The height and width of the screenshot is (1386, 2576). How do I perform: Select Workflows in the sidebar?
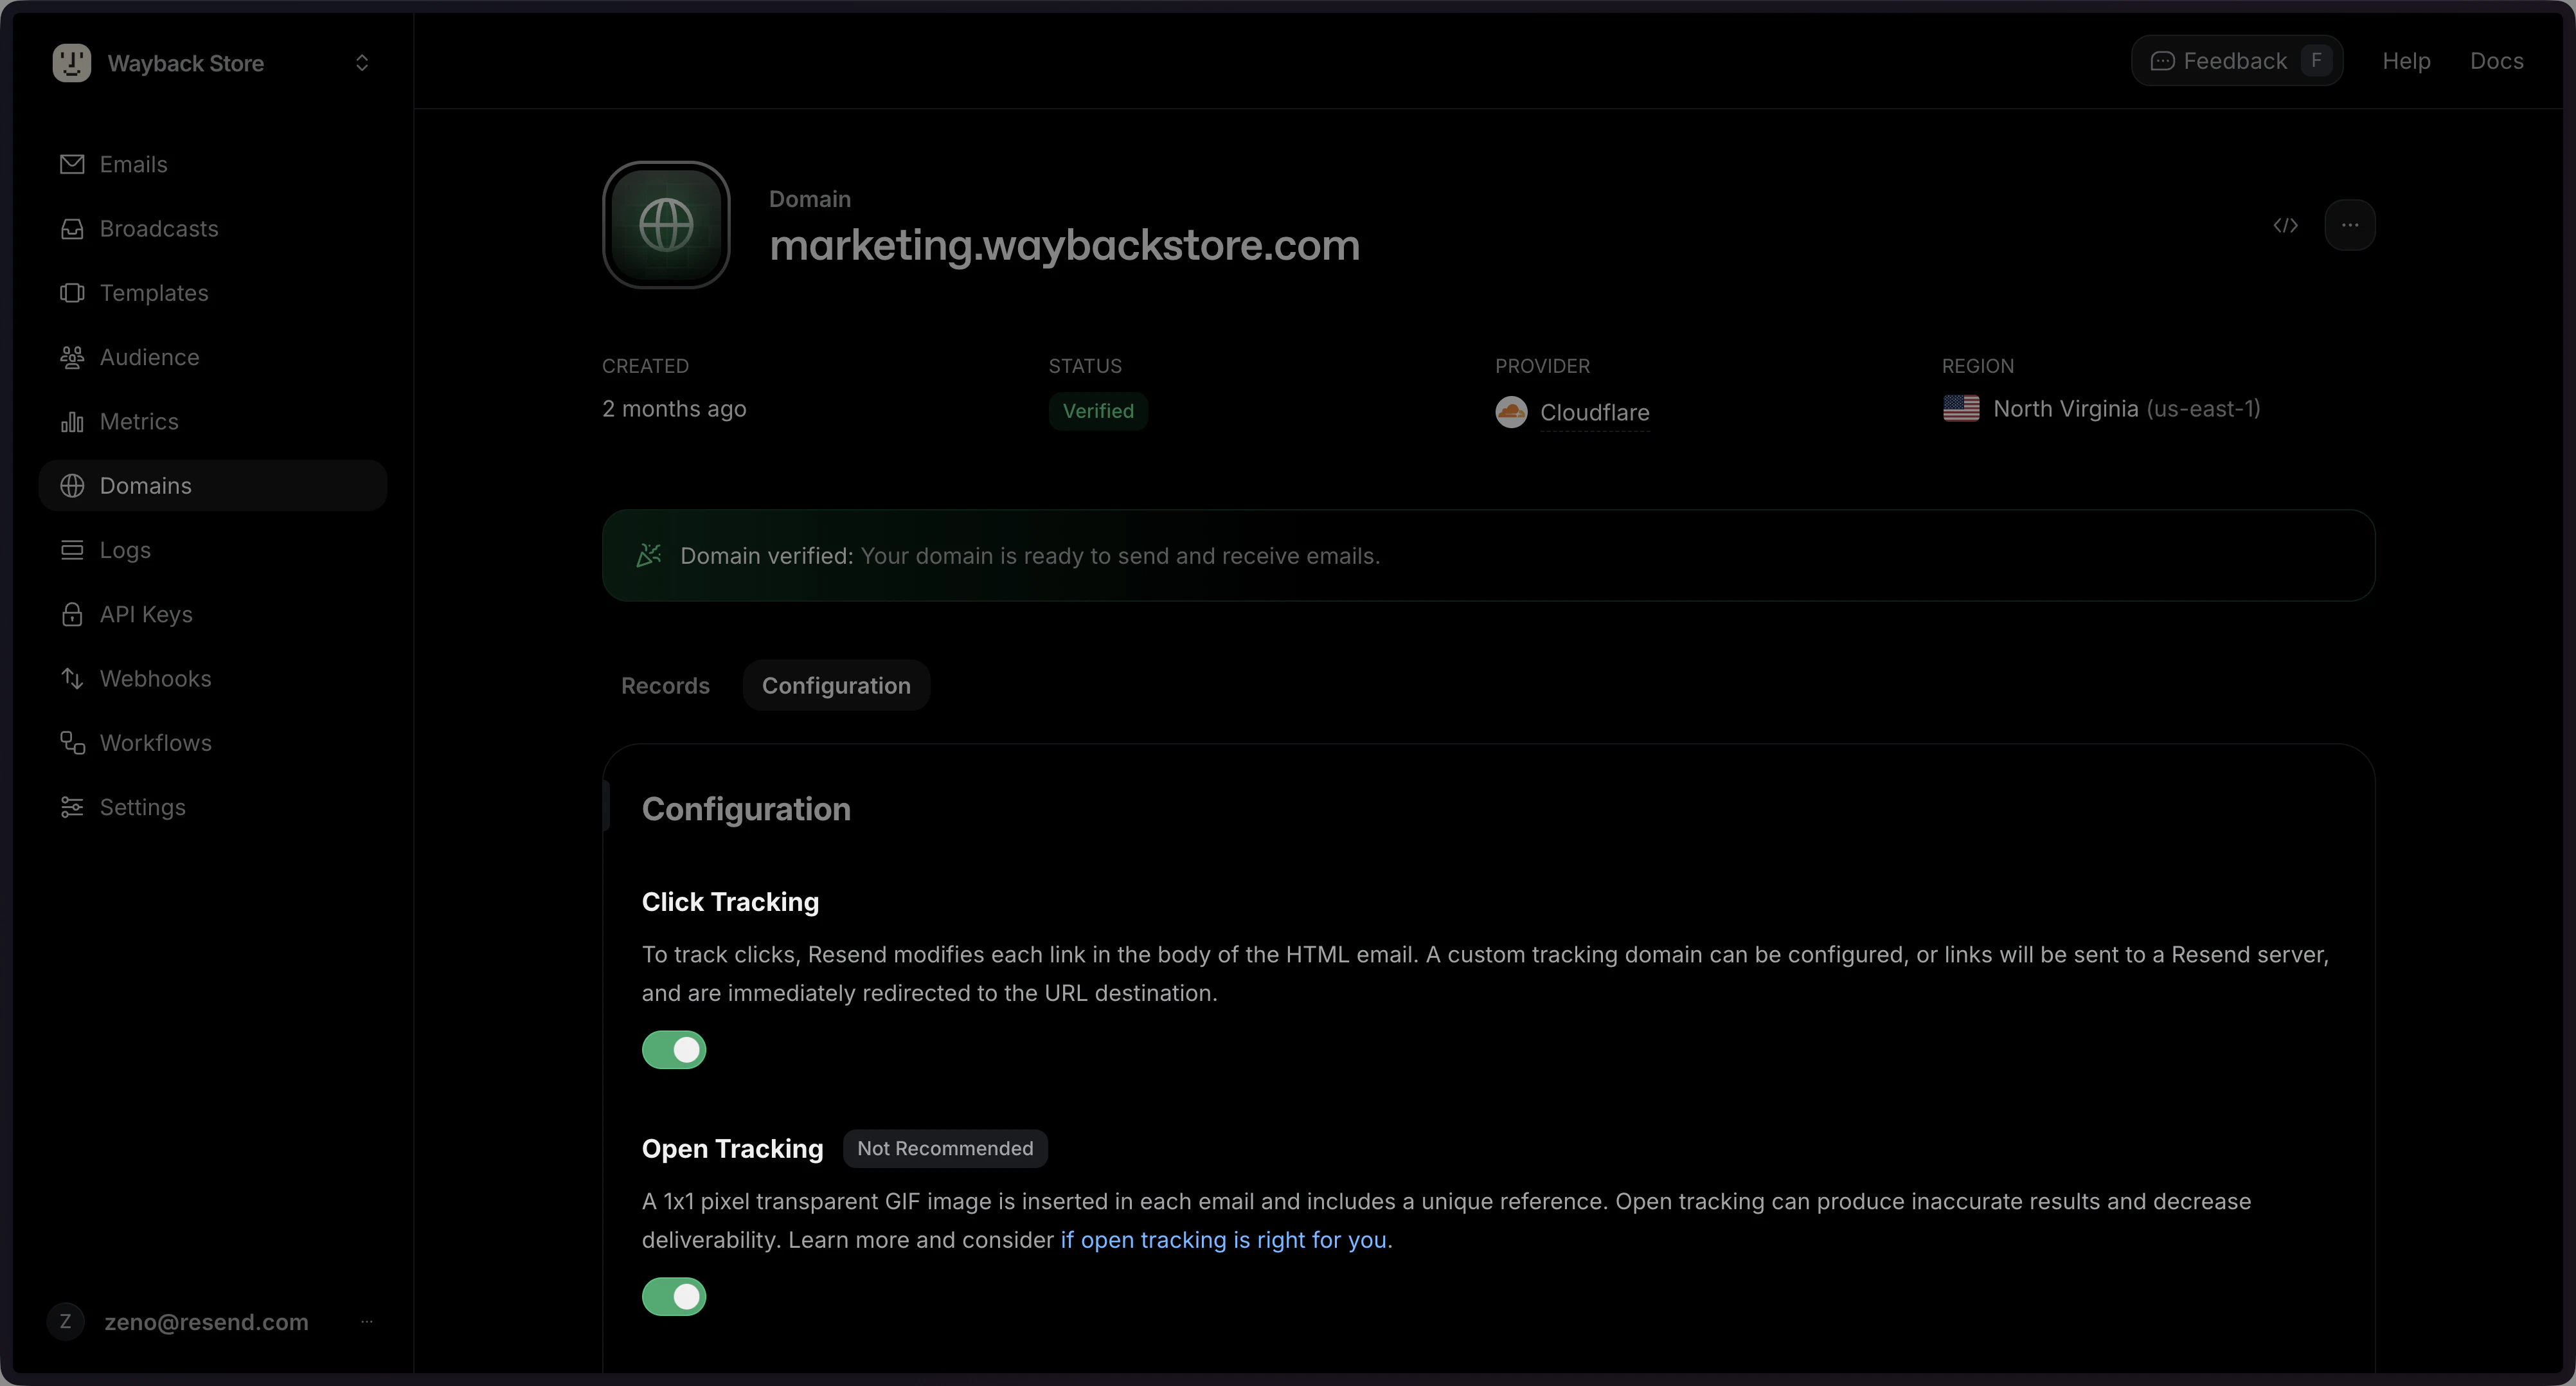coord(155,742)
